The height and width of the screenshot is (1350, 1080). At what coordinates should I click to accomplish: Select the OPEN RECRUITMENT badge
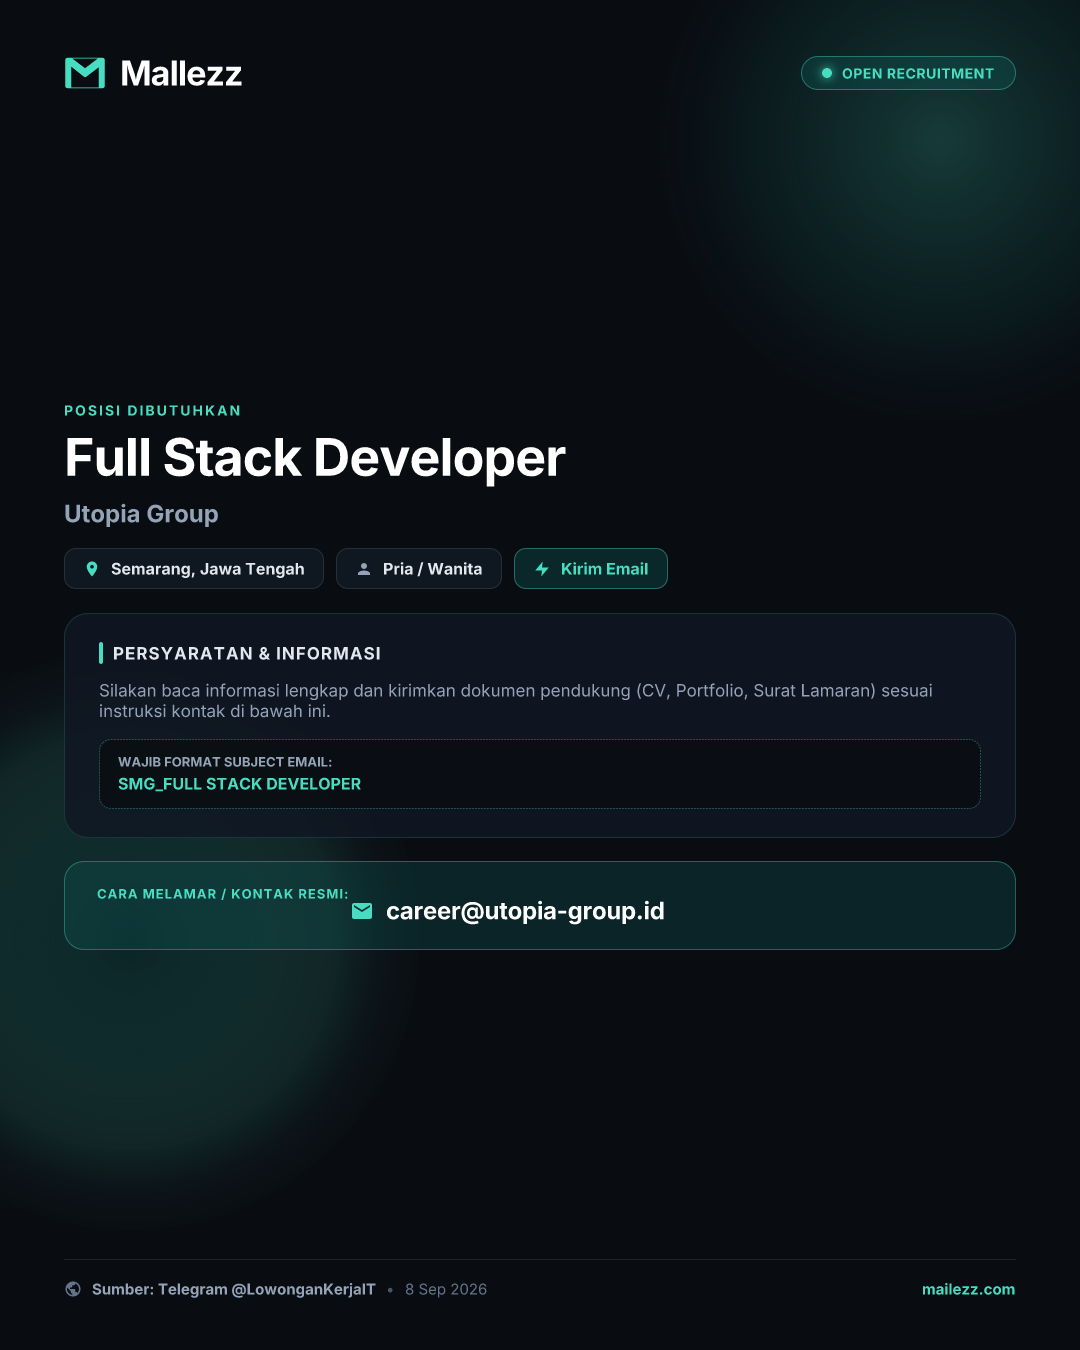tap(908, 73)
